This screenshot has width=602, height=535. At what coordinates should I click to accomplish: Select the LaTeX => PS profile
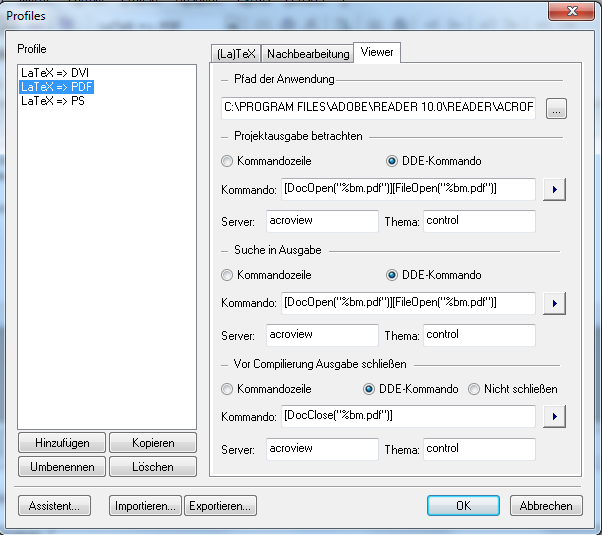click(53, 101)
